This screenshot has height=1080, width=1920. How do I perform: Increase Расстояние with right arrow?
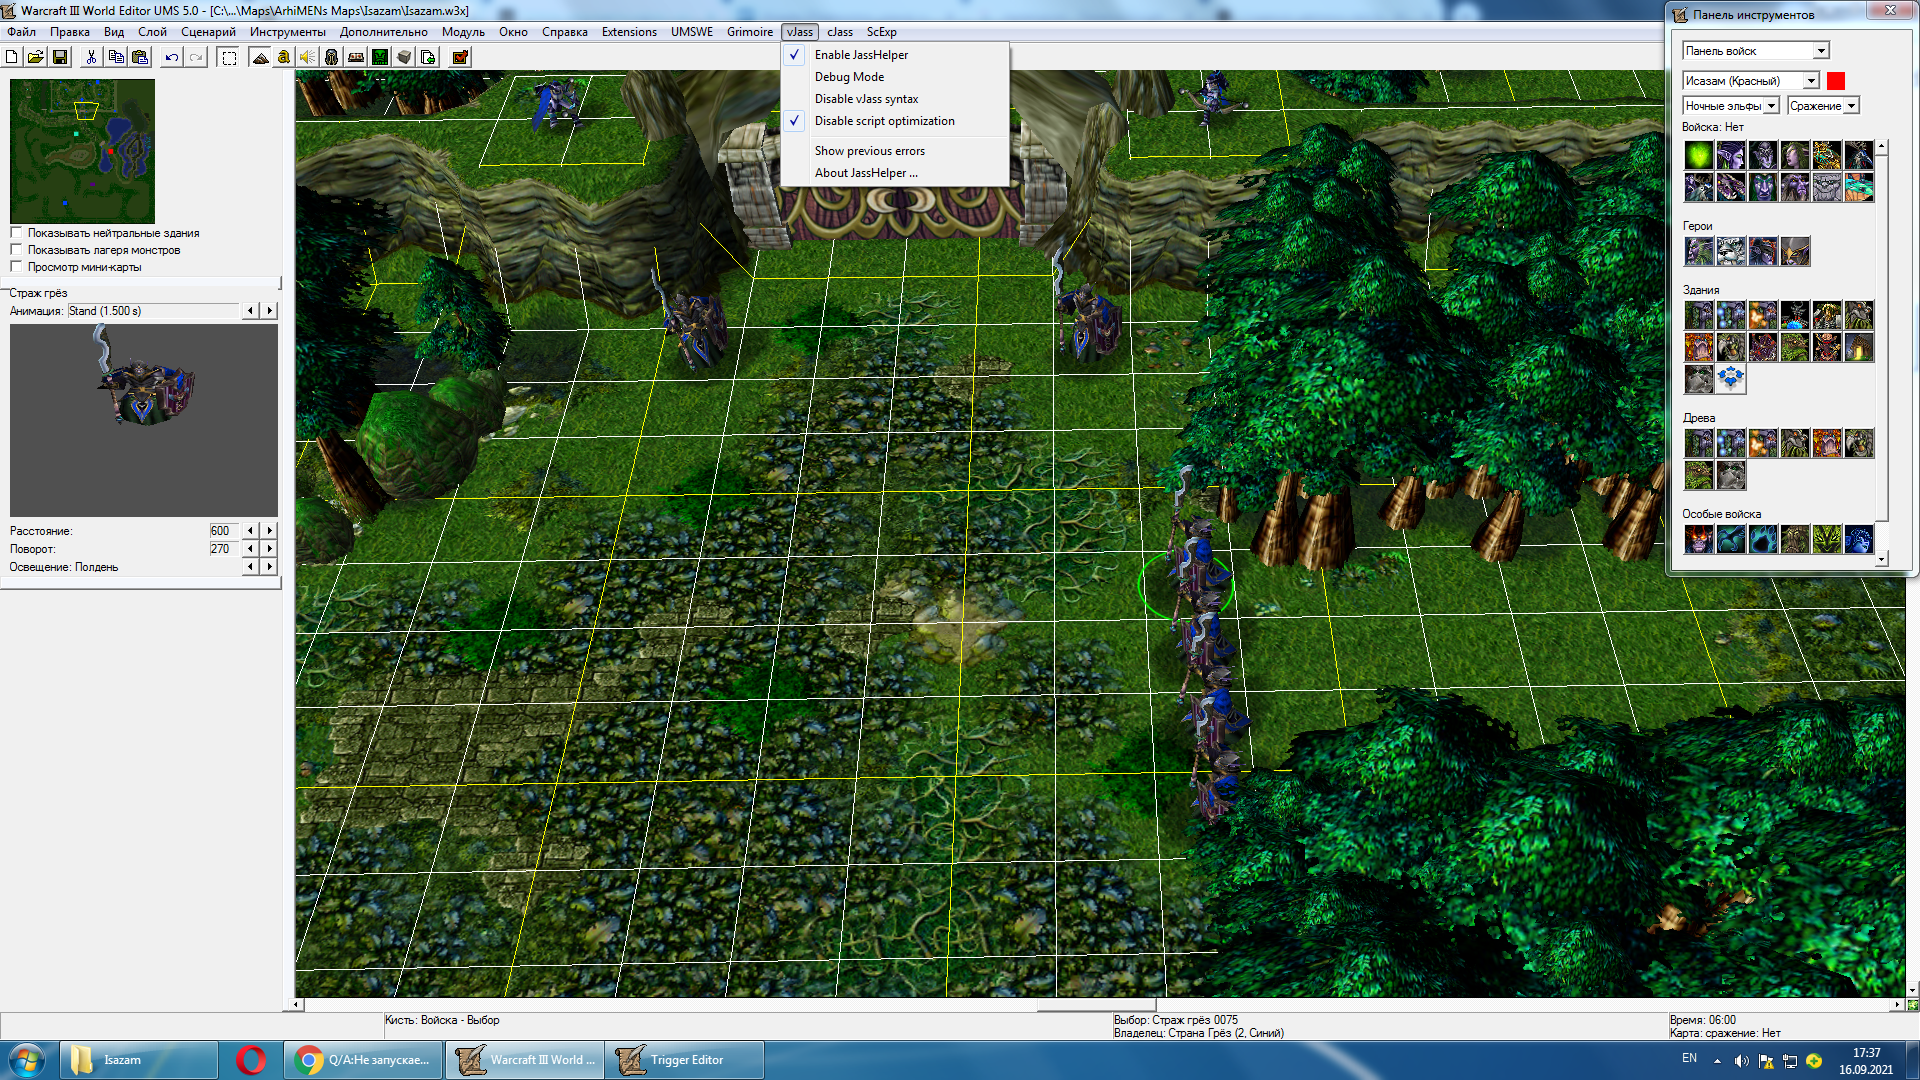pyautogui.click(x=269, y=531)
